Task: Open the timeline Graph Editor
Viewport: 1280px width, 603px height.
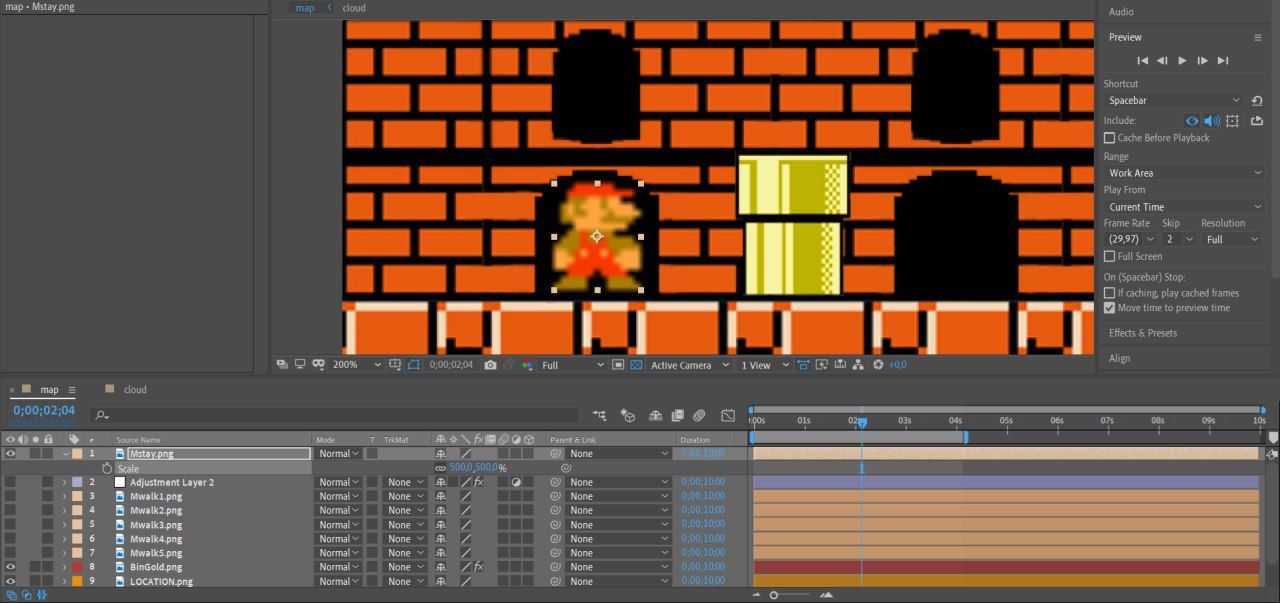Action: tap(728, 415)
